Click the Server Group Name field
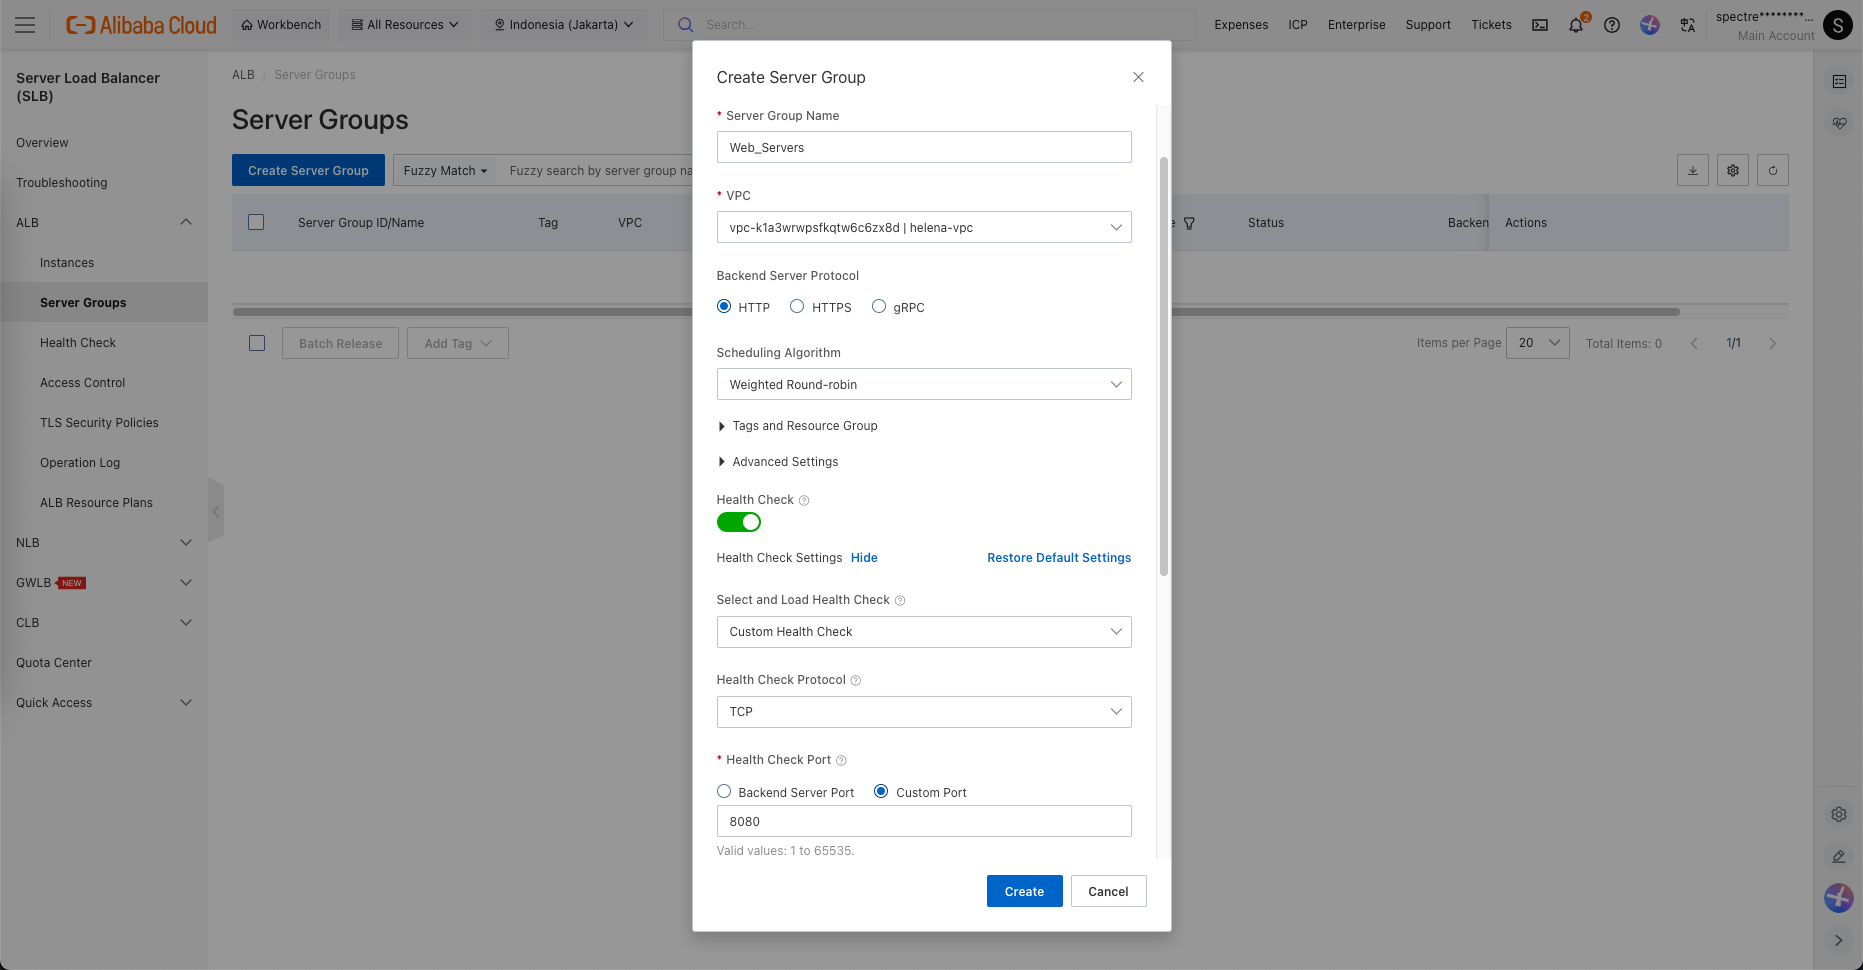Viewport: 1863px width, 970px height. pos(923,147)
